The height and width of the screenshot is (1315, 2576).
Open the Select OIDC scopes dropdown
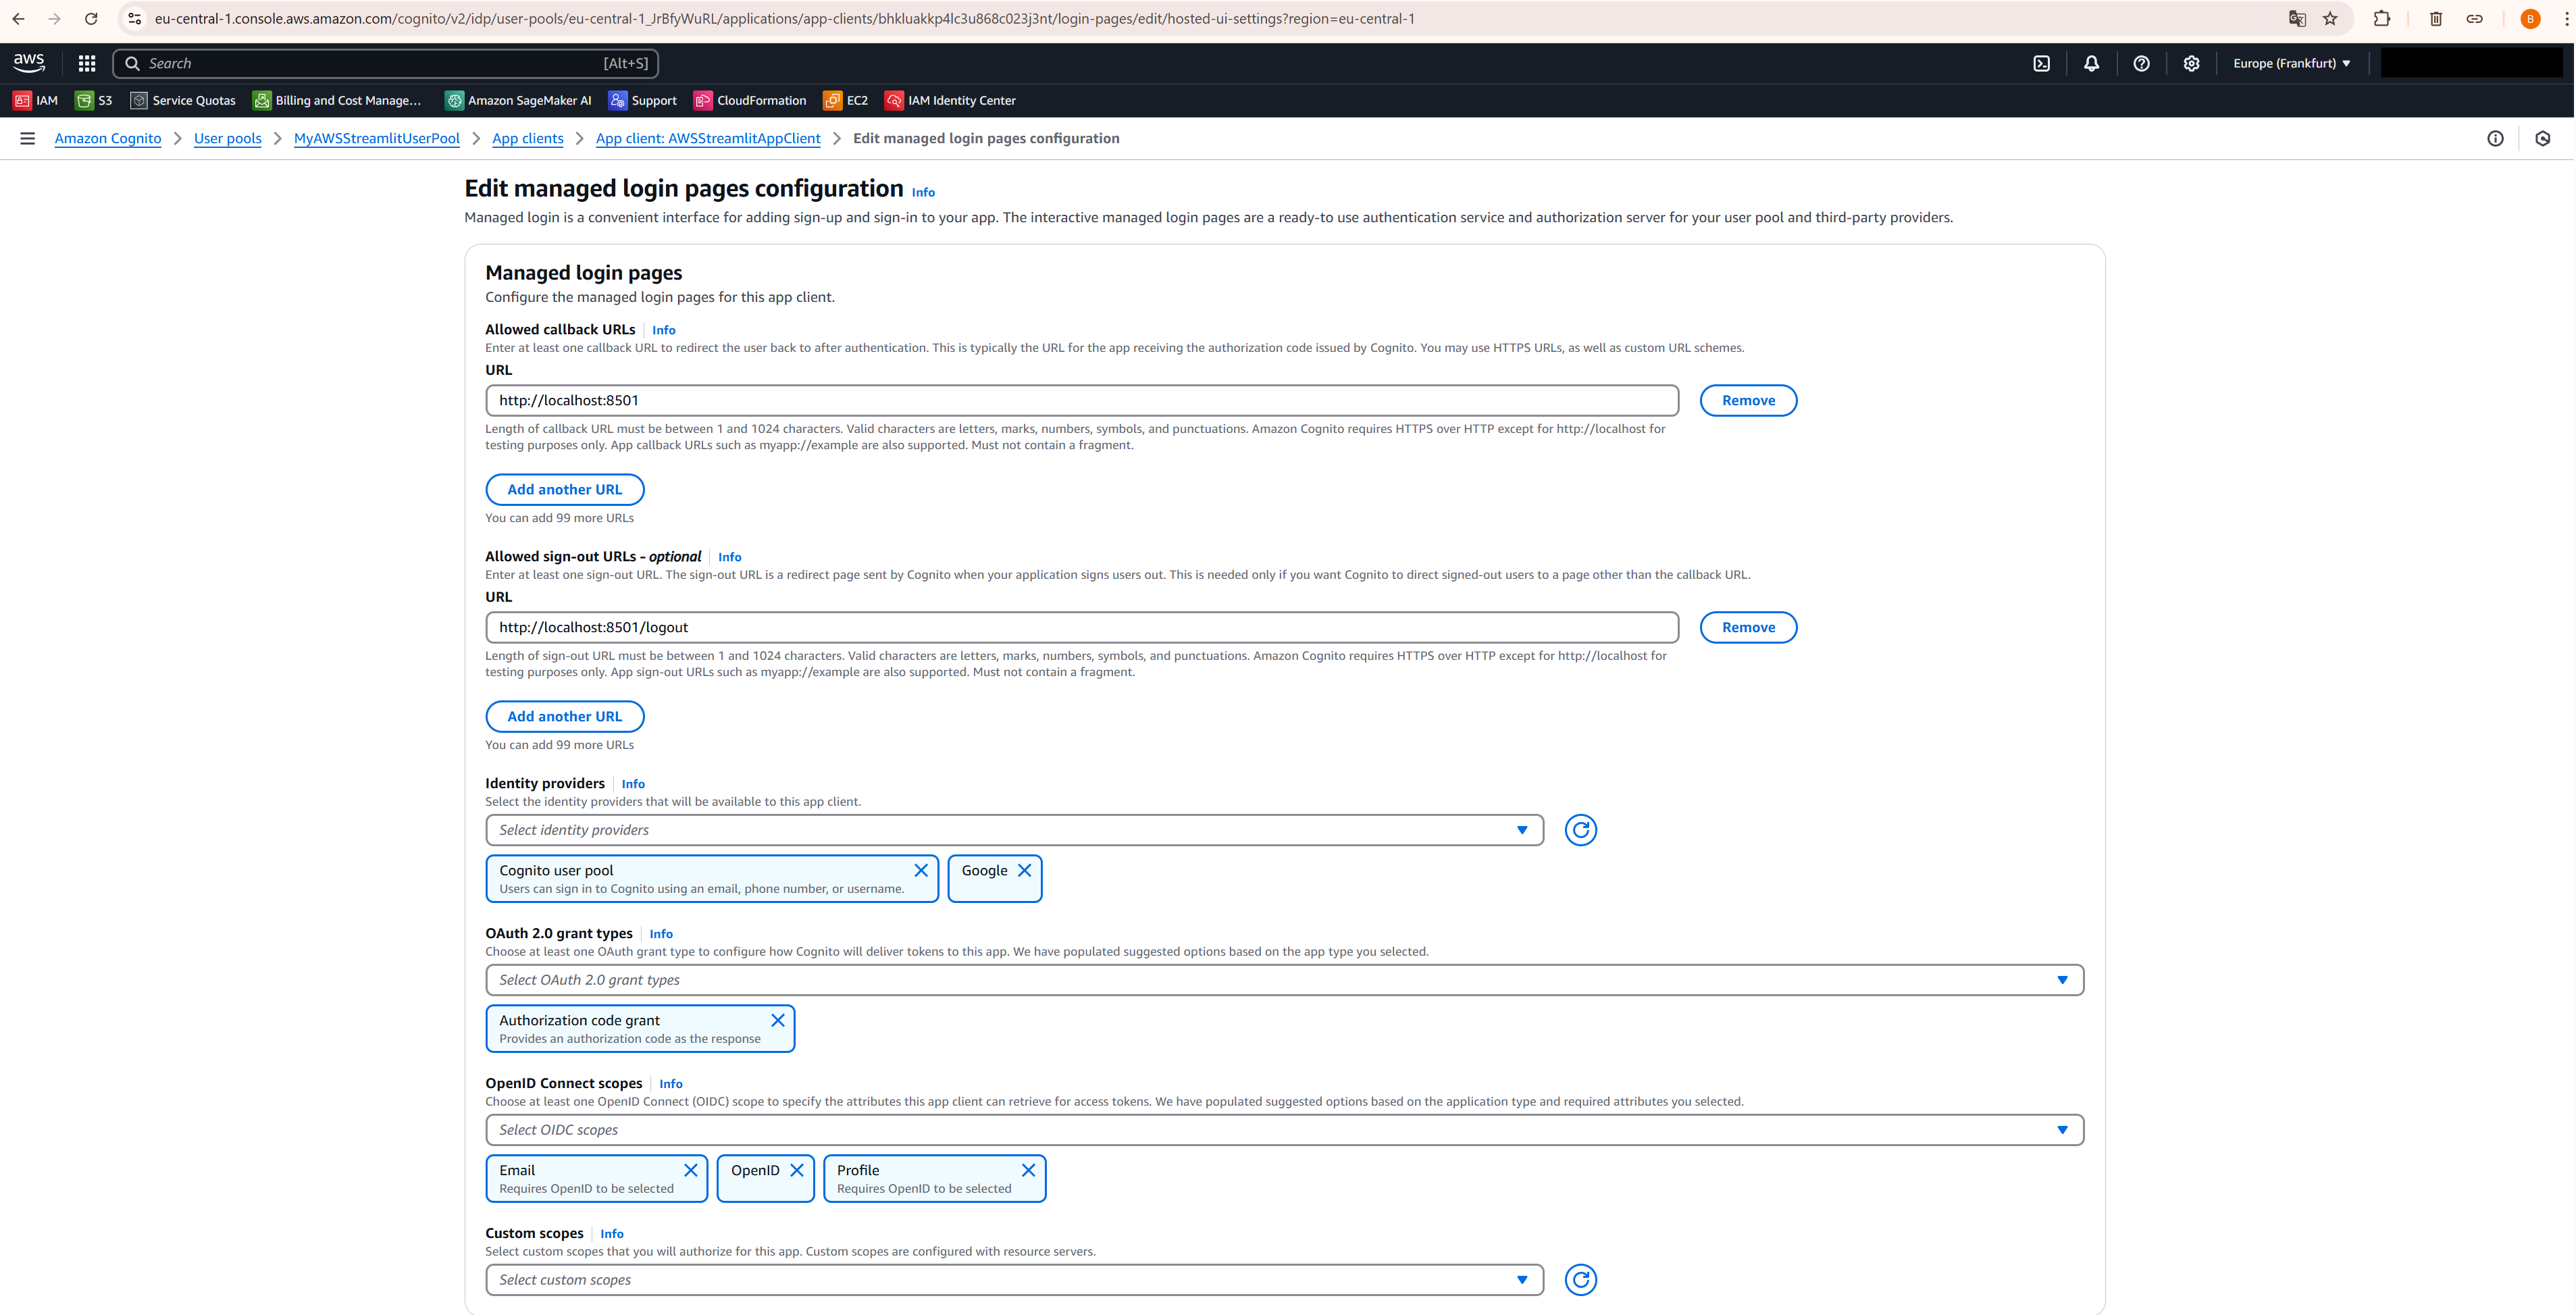[x=2062, y=1130]
